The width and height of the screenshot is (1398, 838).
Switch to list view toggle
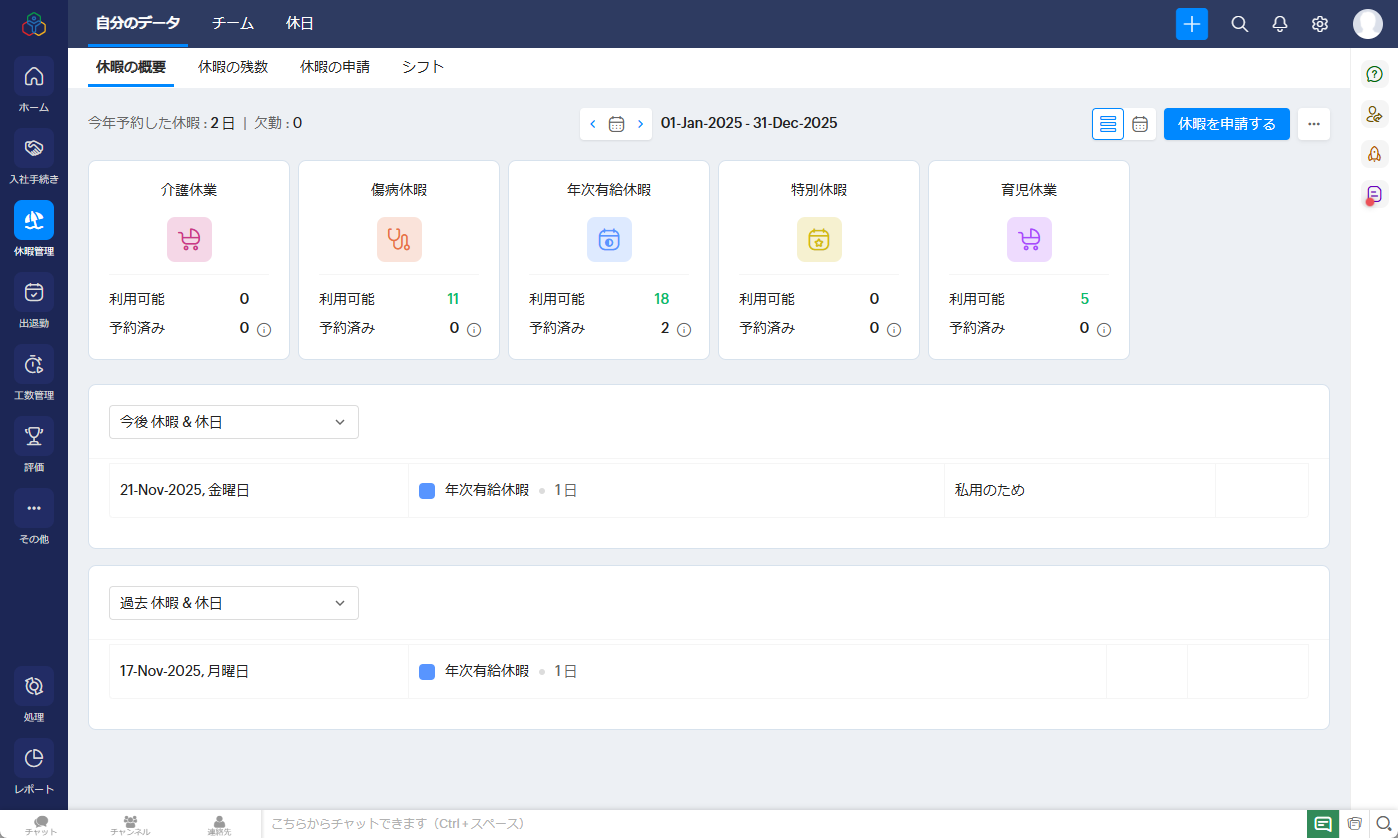click(x=1107, y=124)
